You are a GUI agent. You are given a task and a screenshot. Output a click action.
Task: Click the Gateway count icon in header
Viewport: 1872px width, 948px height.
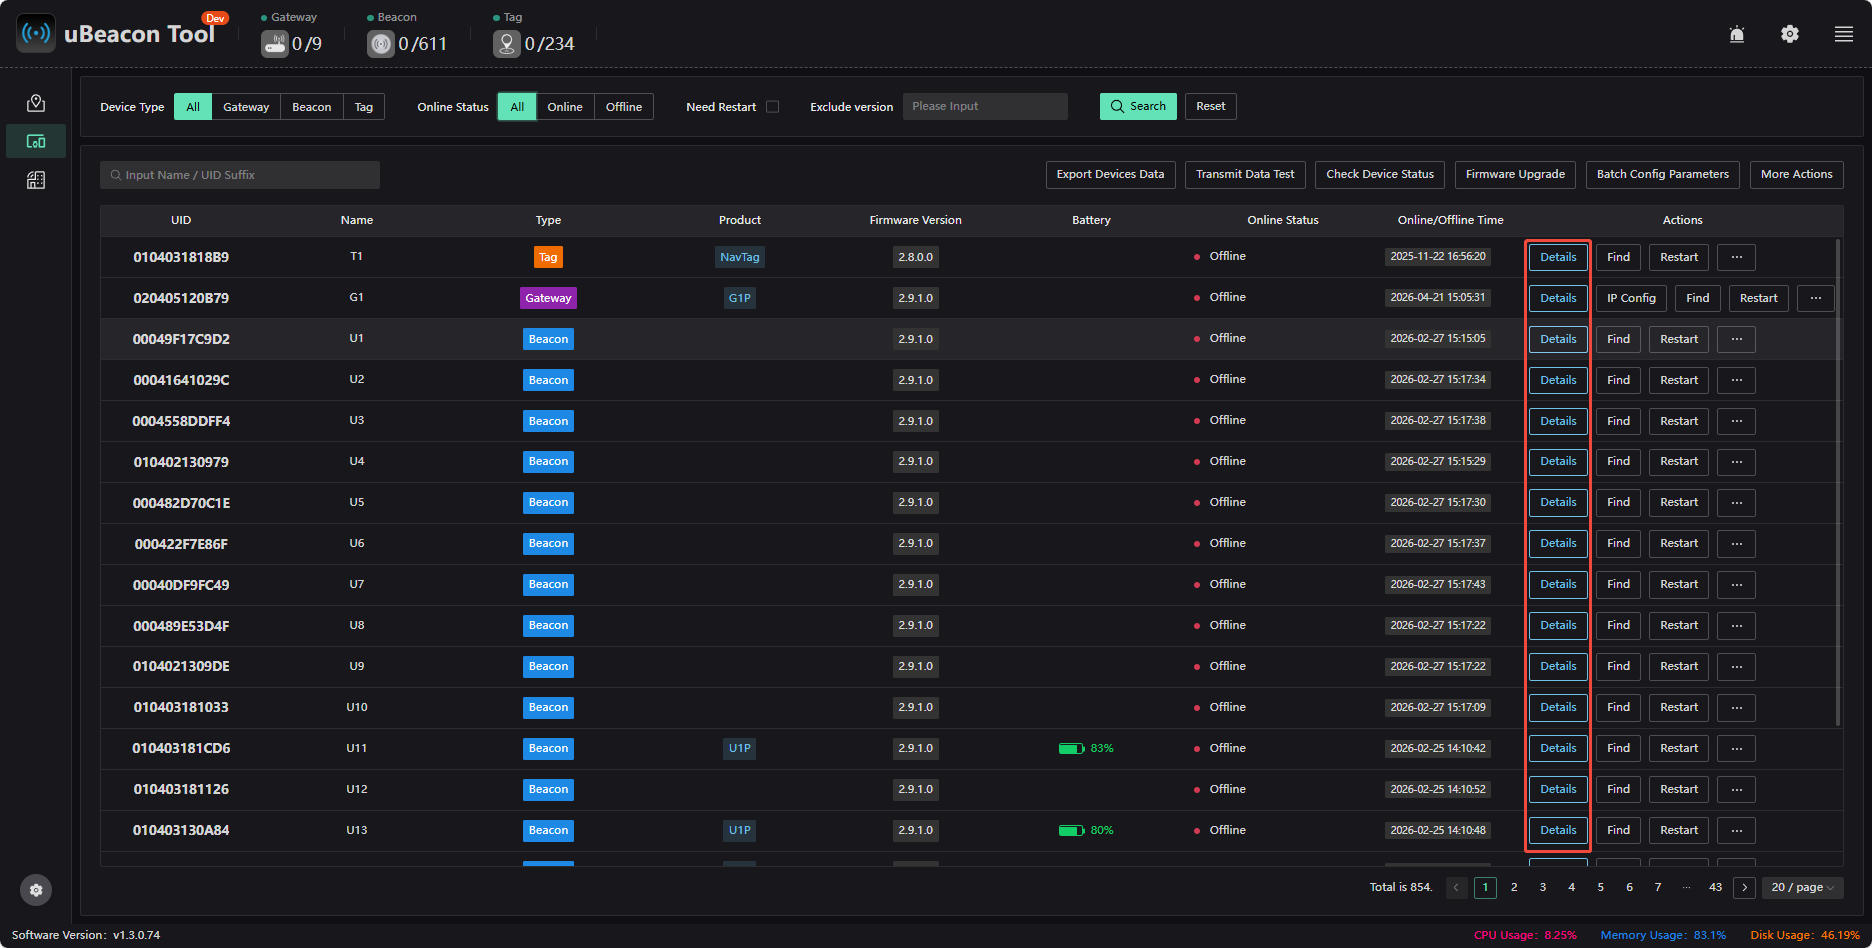click(275, 44)
